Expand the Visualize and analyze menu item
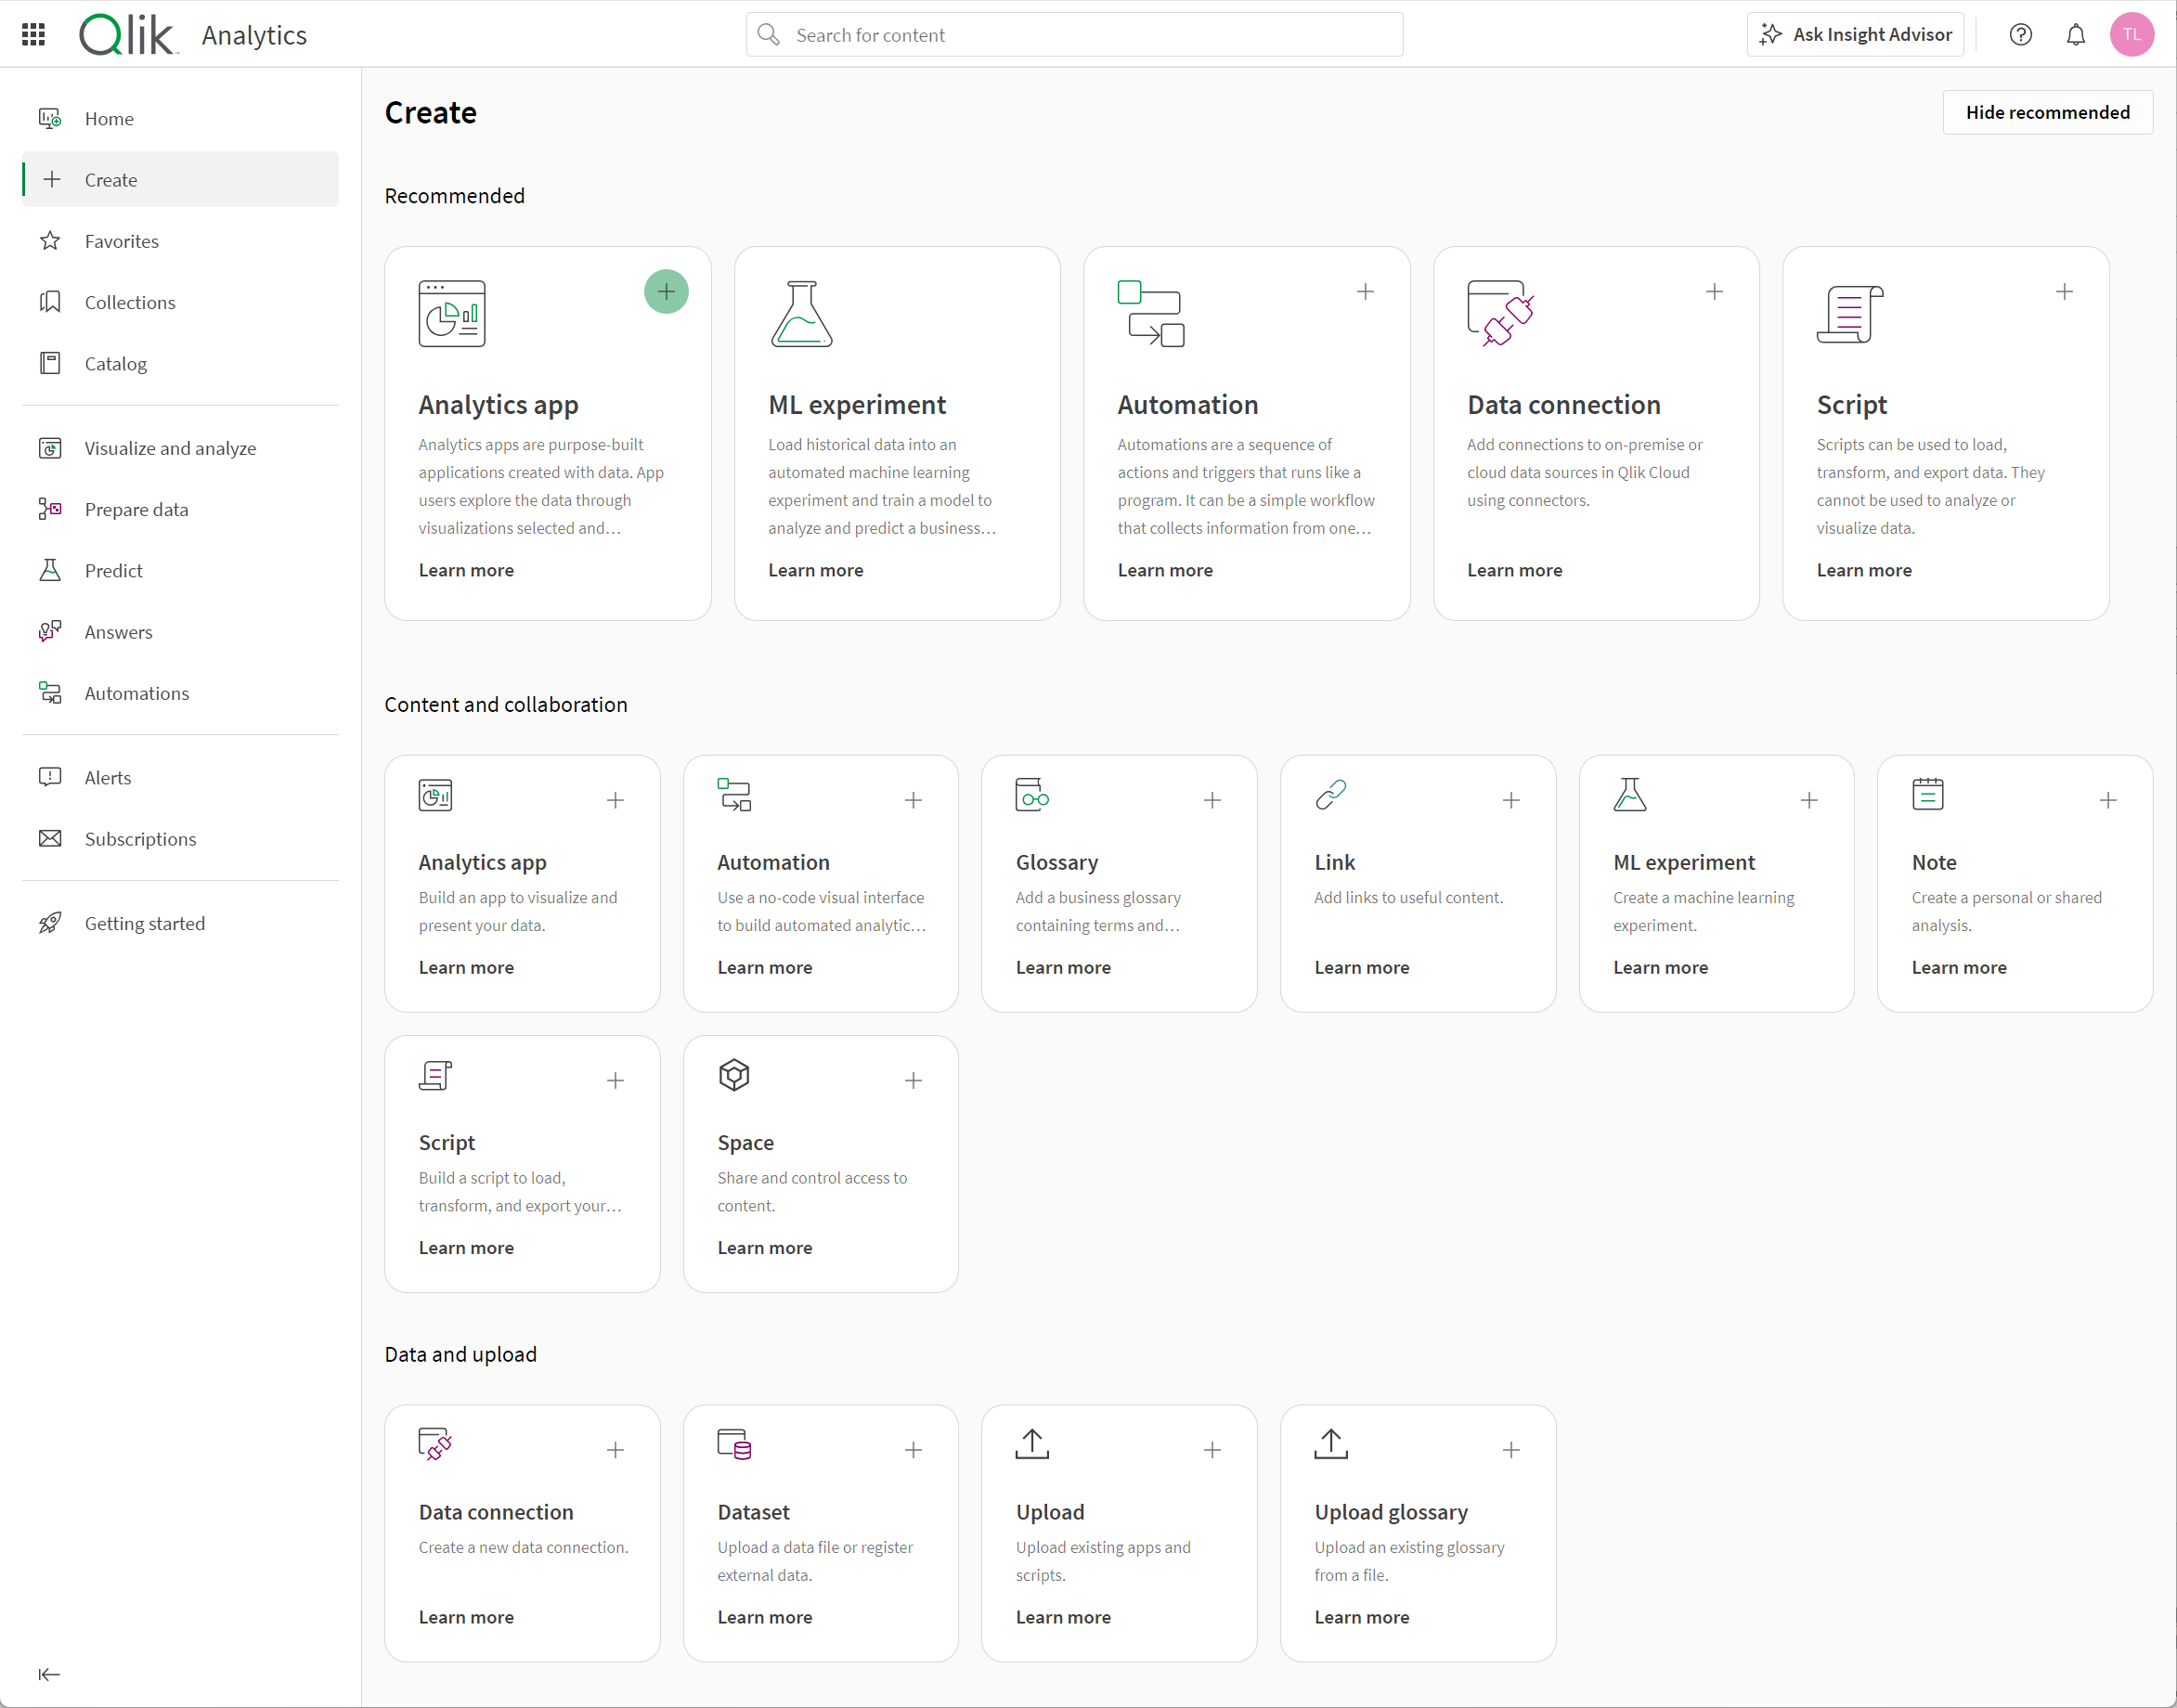Screen dimensions: 2177x1708 tap(174, 446)
